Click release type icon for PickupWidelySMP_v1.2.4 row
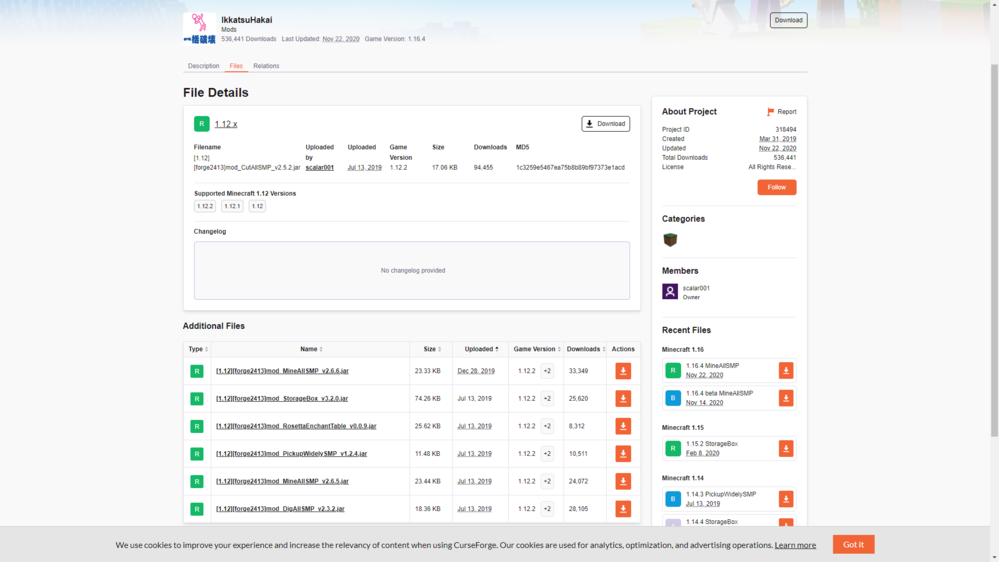 click(x=197, y=454)
